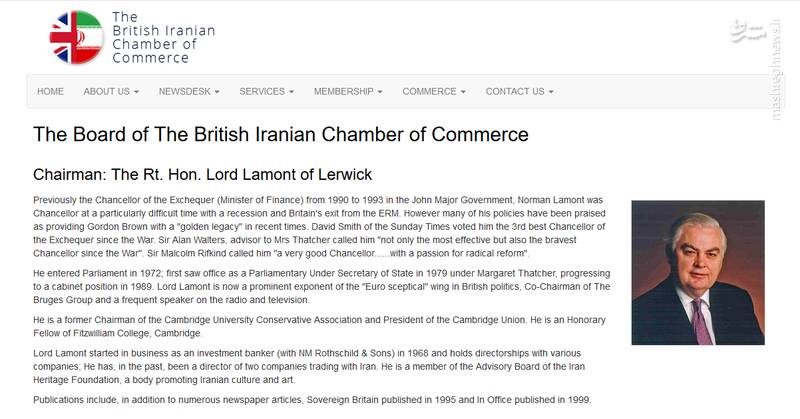Click the Chairman Lord Lamont of Lerwick heading
Image resolution: width=800 pixels, height=419 pixels.
click(203, 175)
